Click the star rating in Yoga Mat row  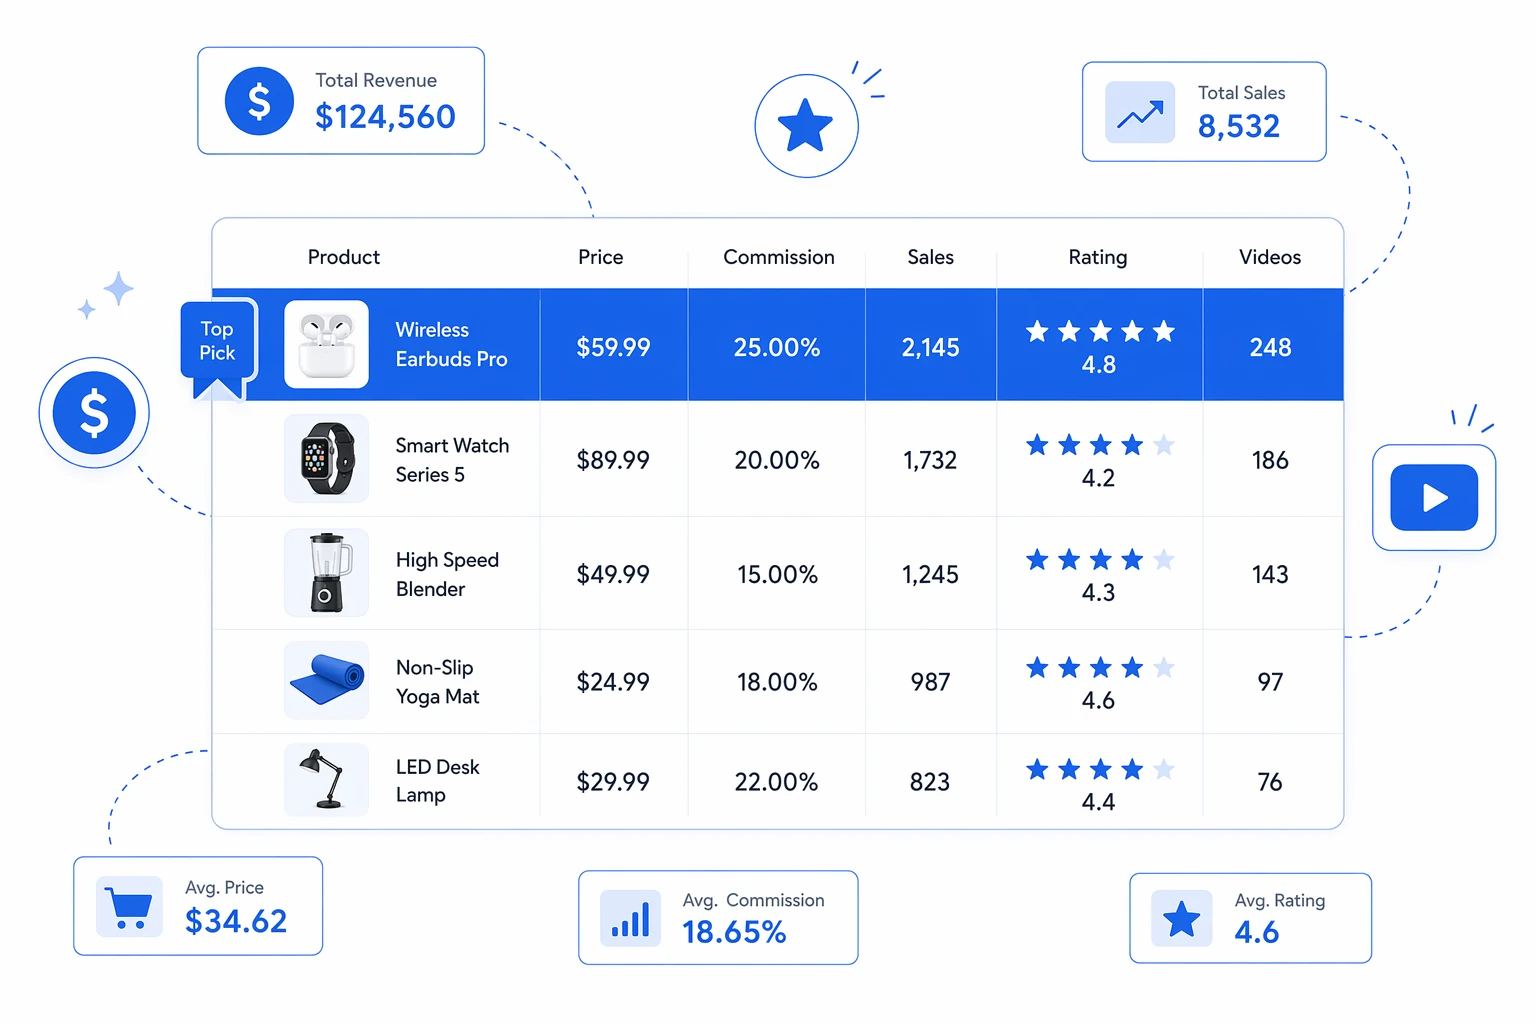click(x=1100, y=667)
